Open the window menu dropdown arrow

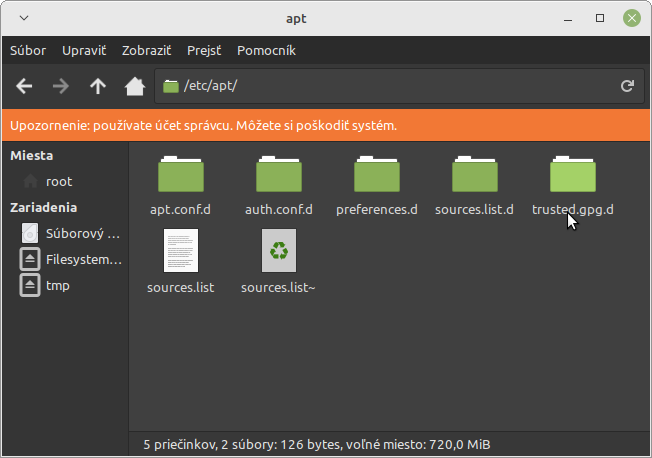(24, 18)
